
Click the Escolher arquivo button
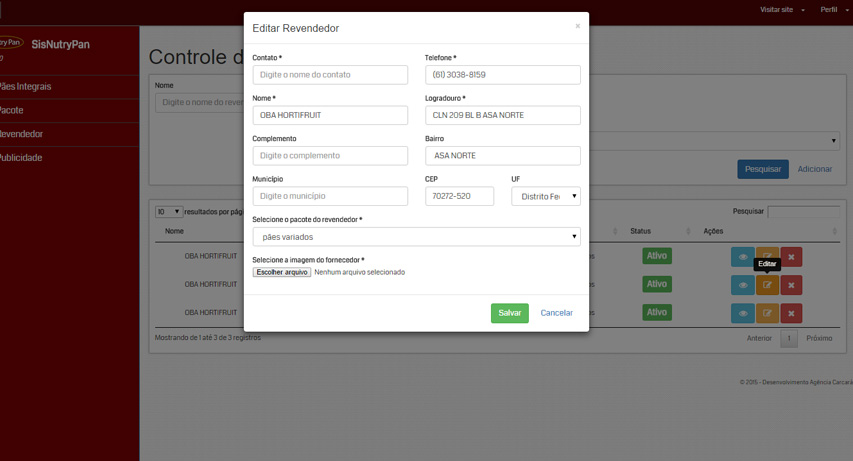[x=282, y=272]
